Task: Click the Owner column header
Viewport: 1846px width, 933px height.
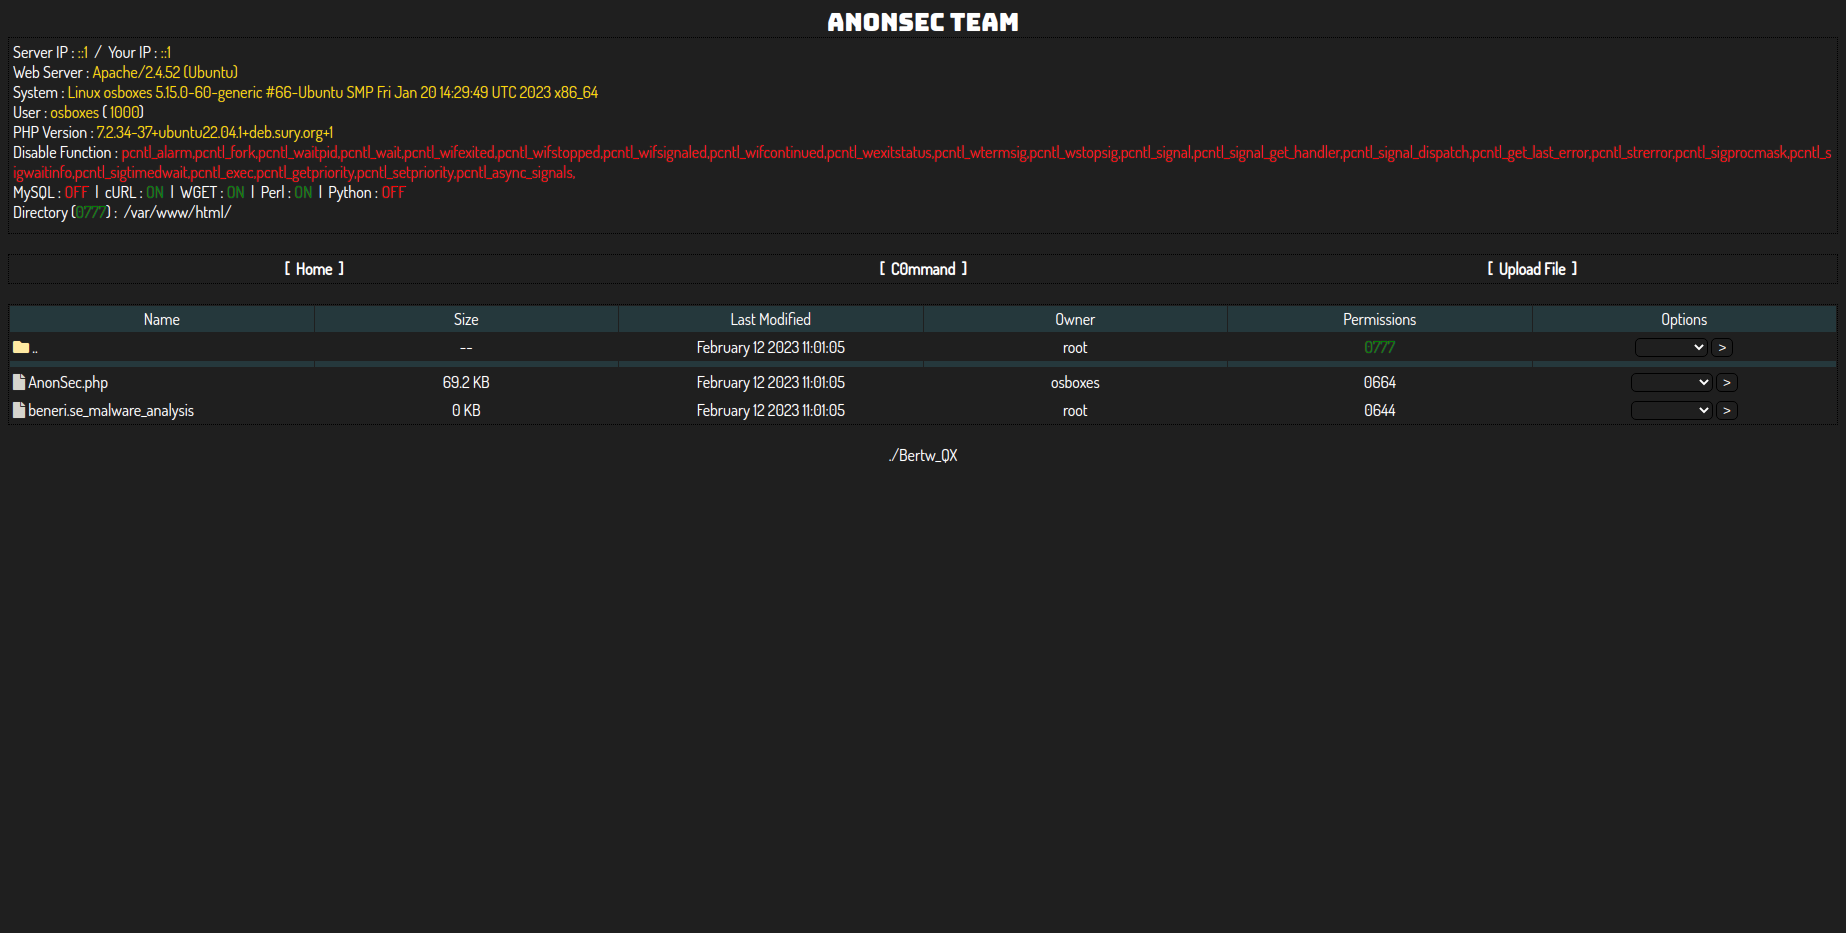Action: click(x=1075, y=319)
